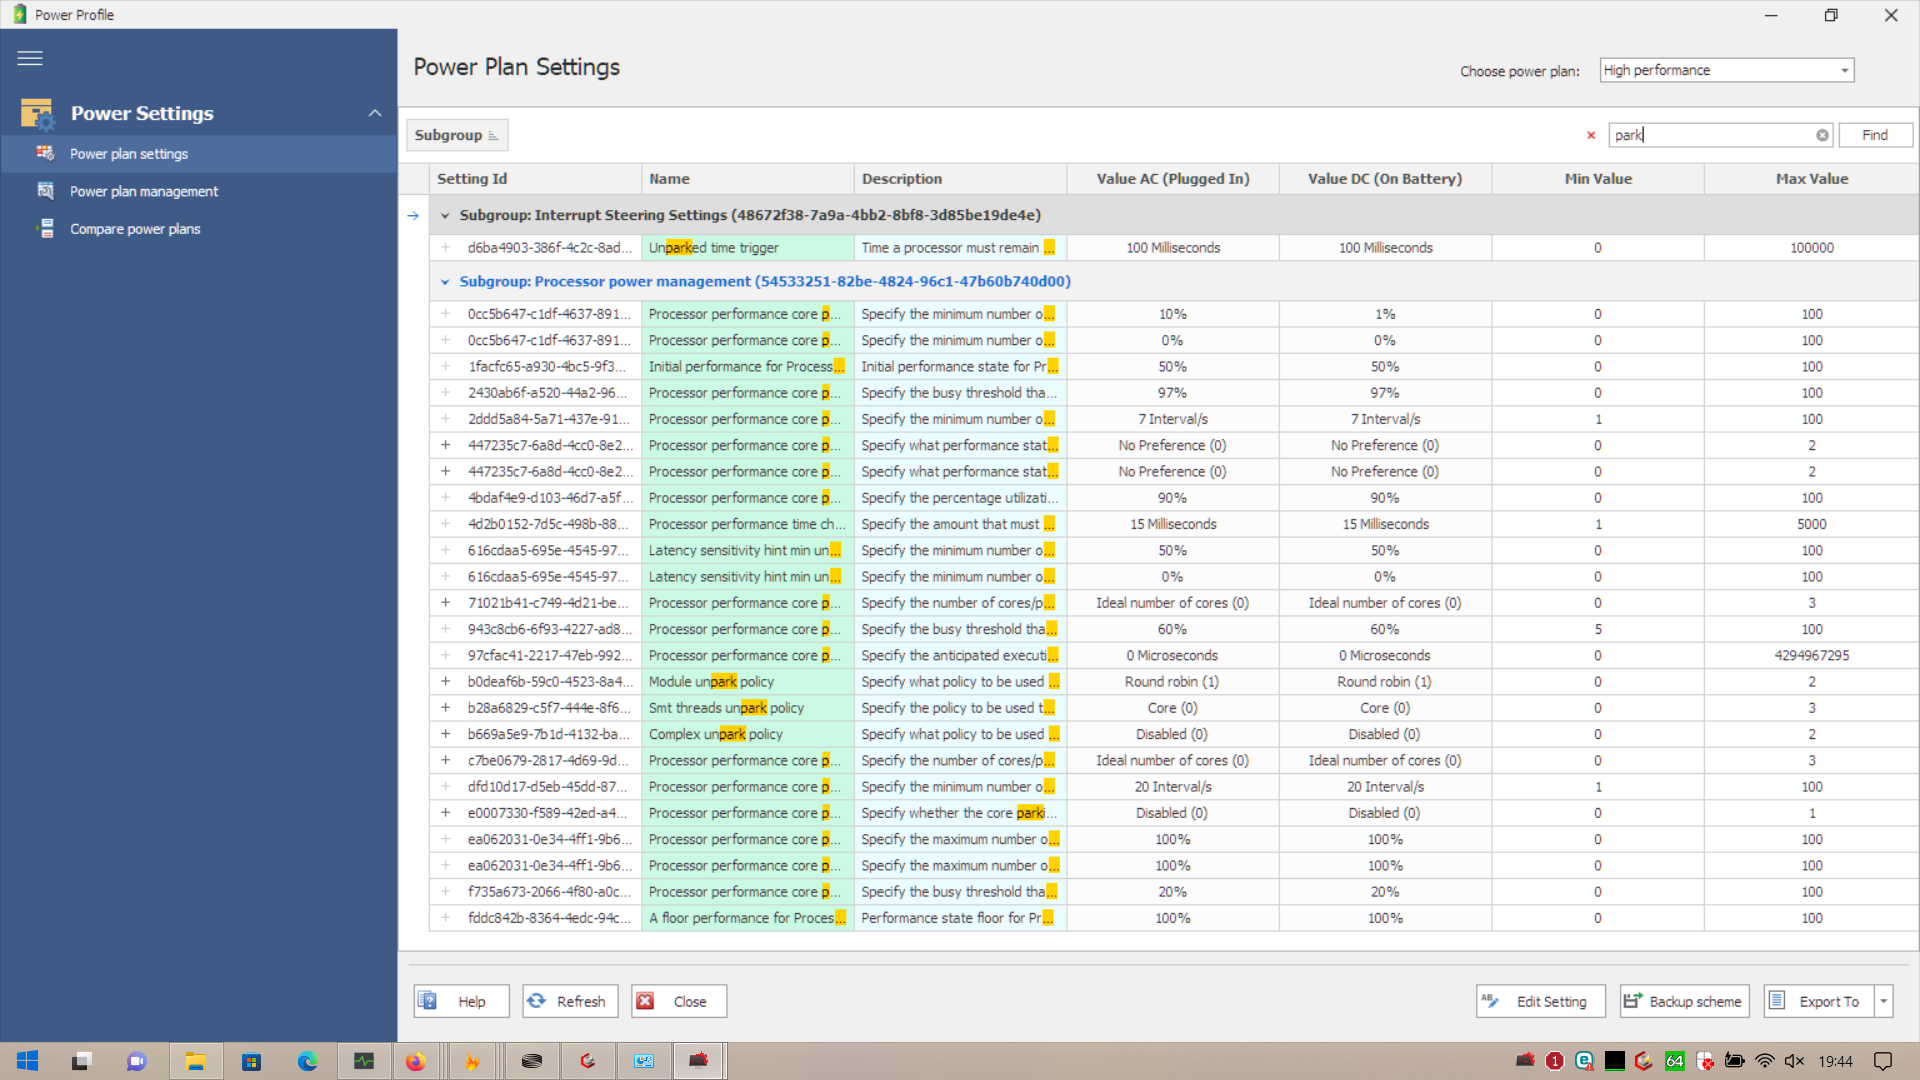Click the Refresh button

570,1001
